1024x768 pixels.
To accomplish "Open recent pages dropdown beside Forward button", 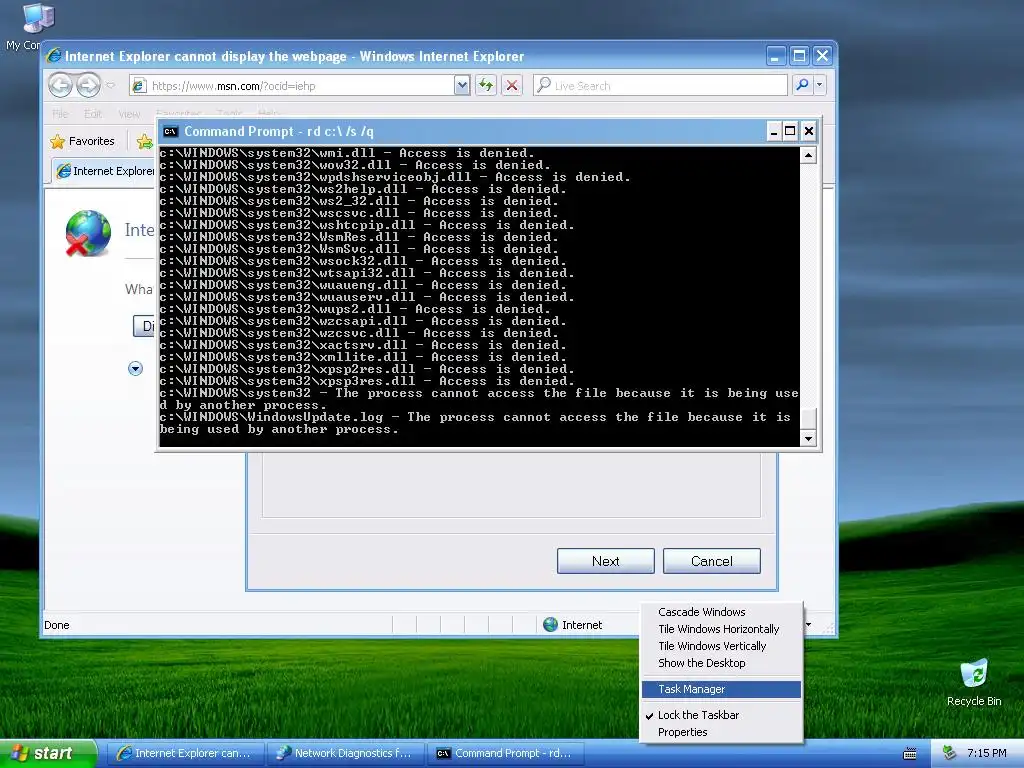I will [x=110, y=85].
